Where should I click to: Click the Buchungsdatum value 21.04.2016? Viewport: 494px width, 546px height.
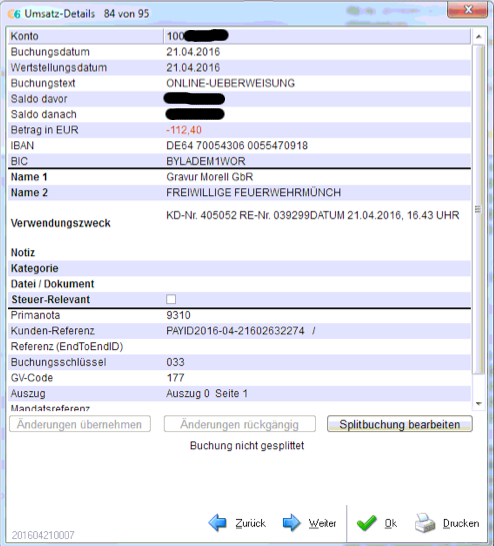[x=193, y=52]
